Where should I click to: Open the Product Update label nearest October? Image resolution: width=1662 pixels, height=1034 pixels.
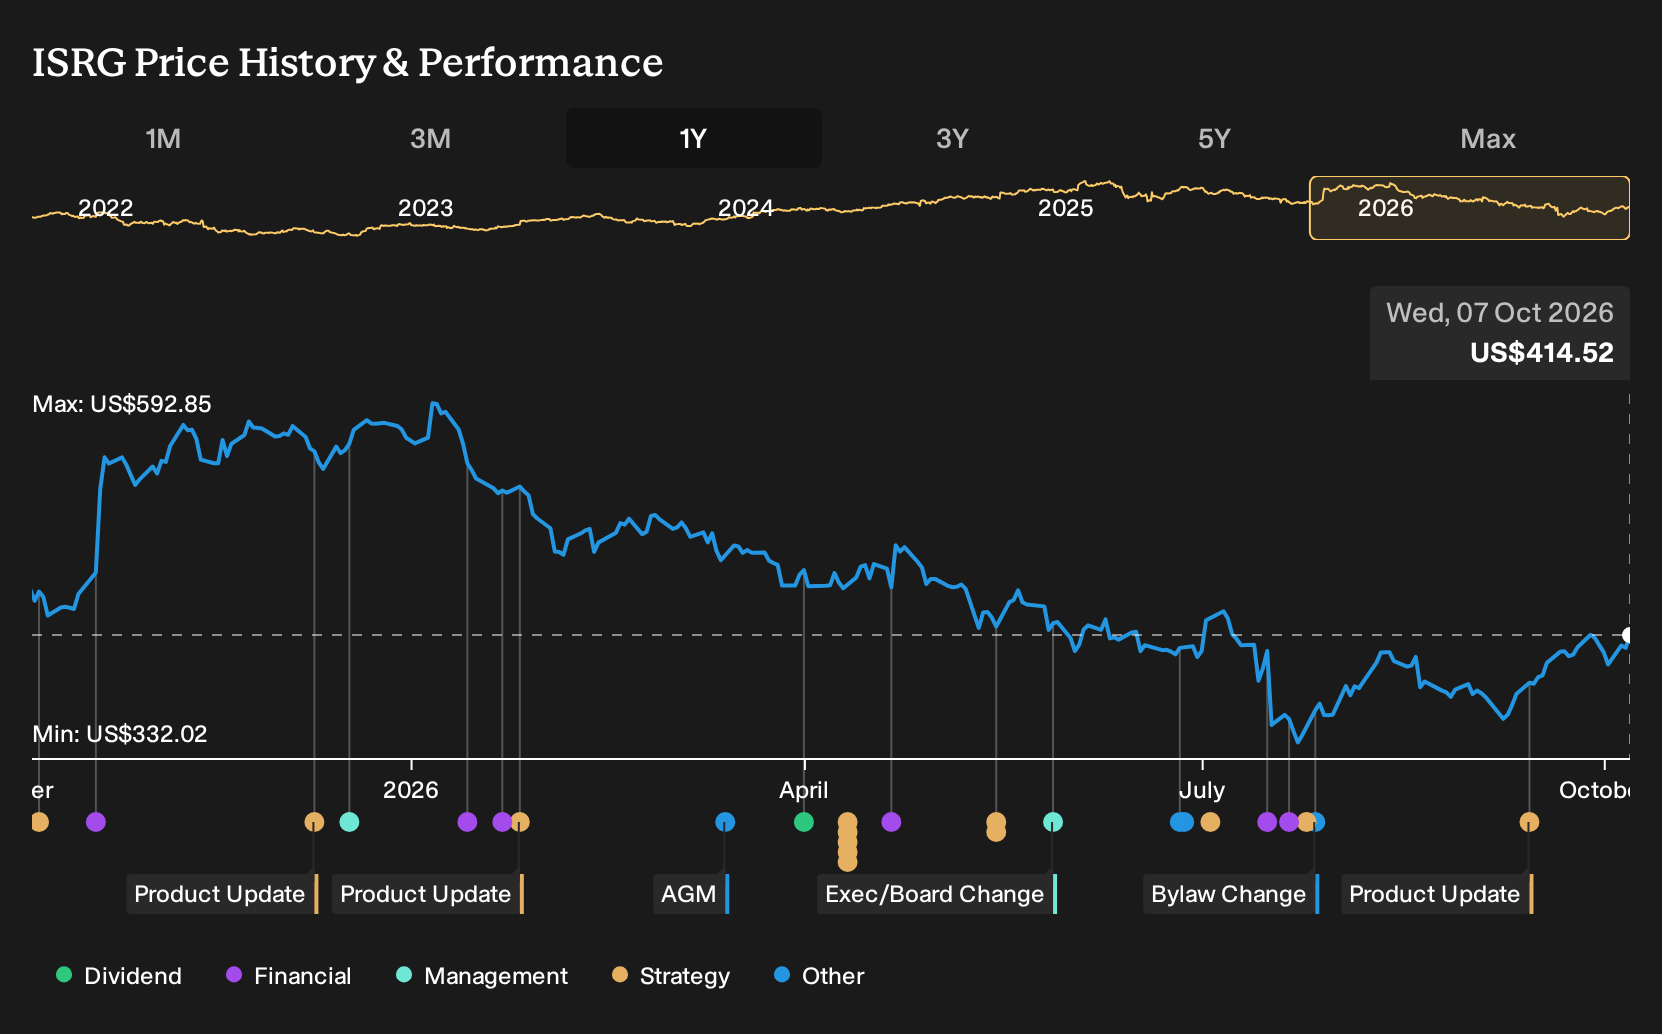[x=1437, y=894]
